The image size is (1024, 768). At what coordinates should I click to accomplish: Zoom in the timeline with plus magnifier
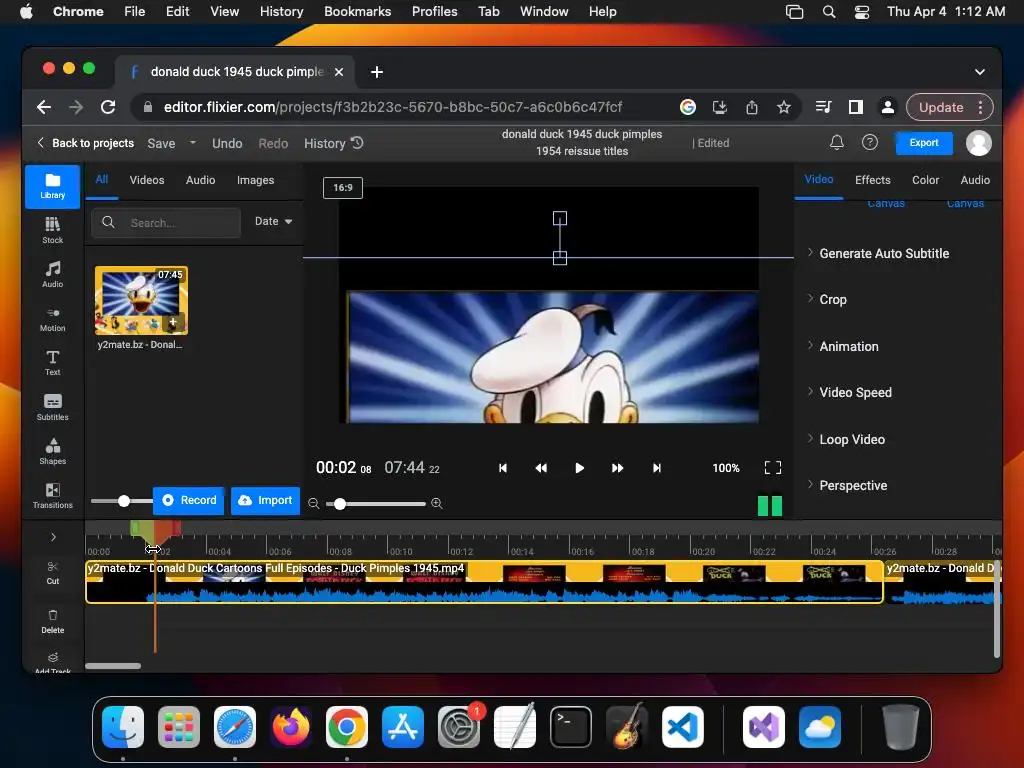[437, 504]
